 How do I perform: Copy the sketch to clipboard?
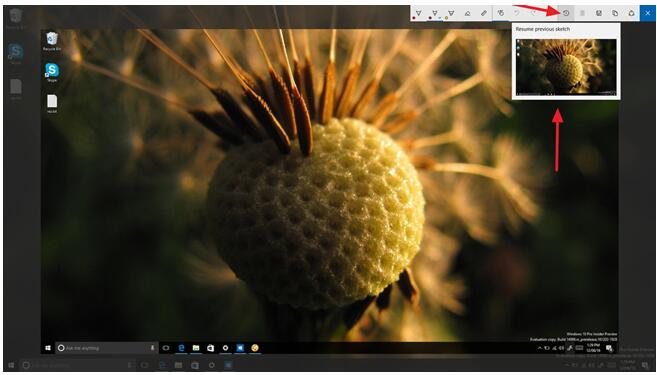click(615, 13)
